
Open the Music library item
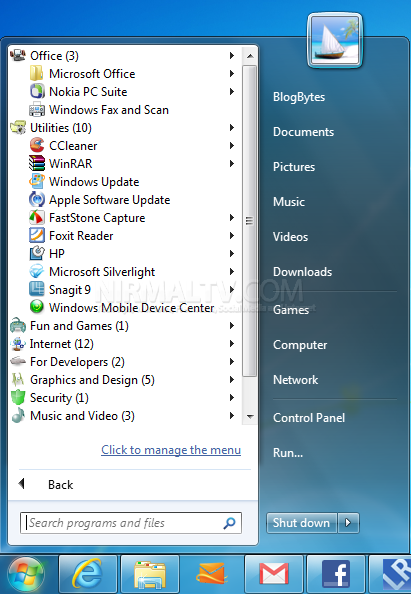coord(289,202)
